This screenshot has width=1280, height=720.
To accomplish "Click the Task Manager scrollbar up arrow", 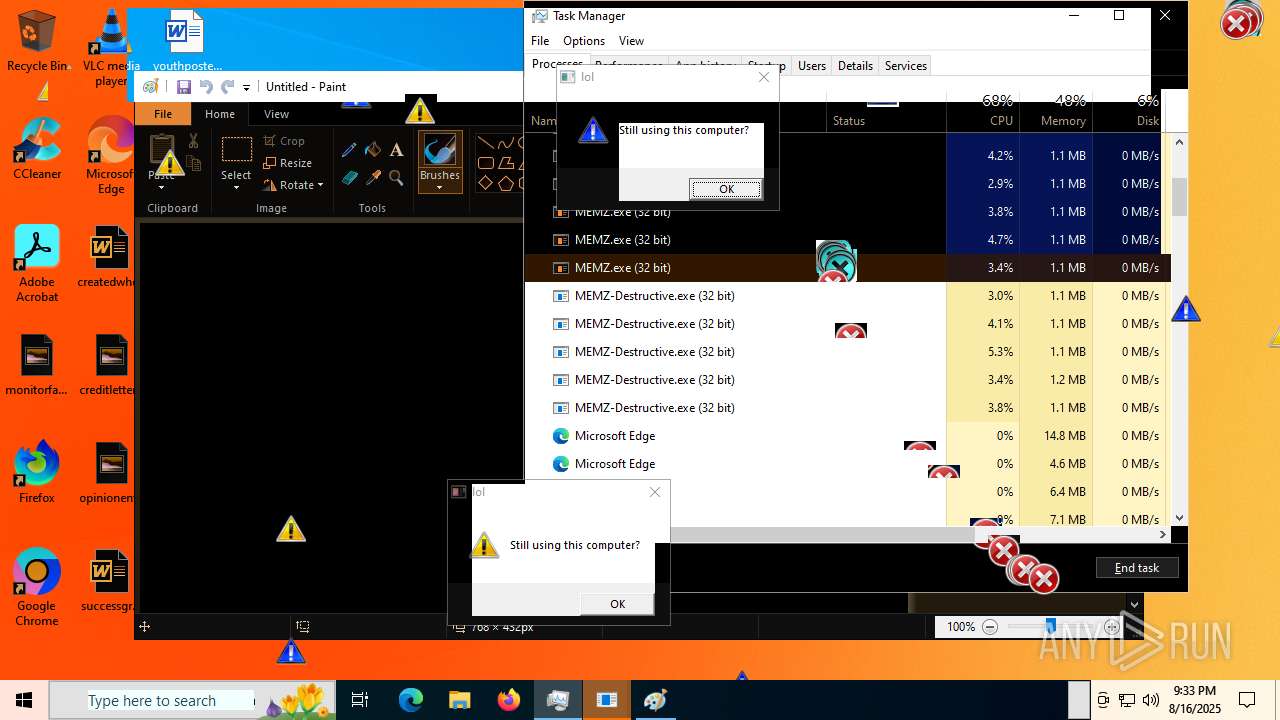I will tap(1179, 142).
